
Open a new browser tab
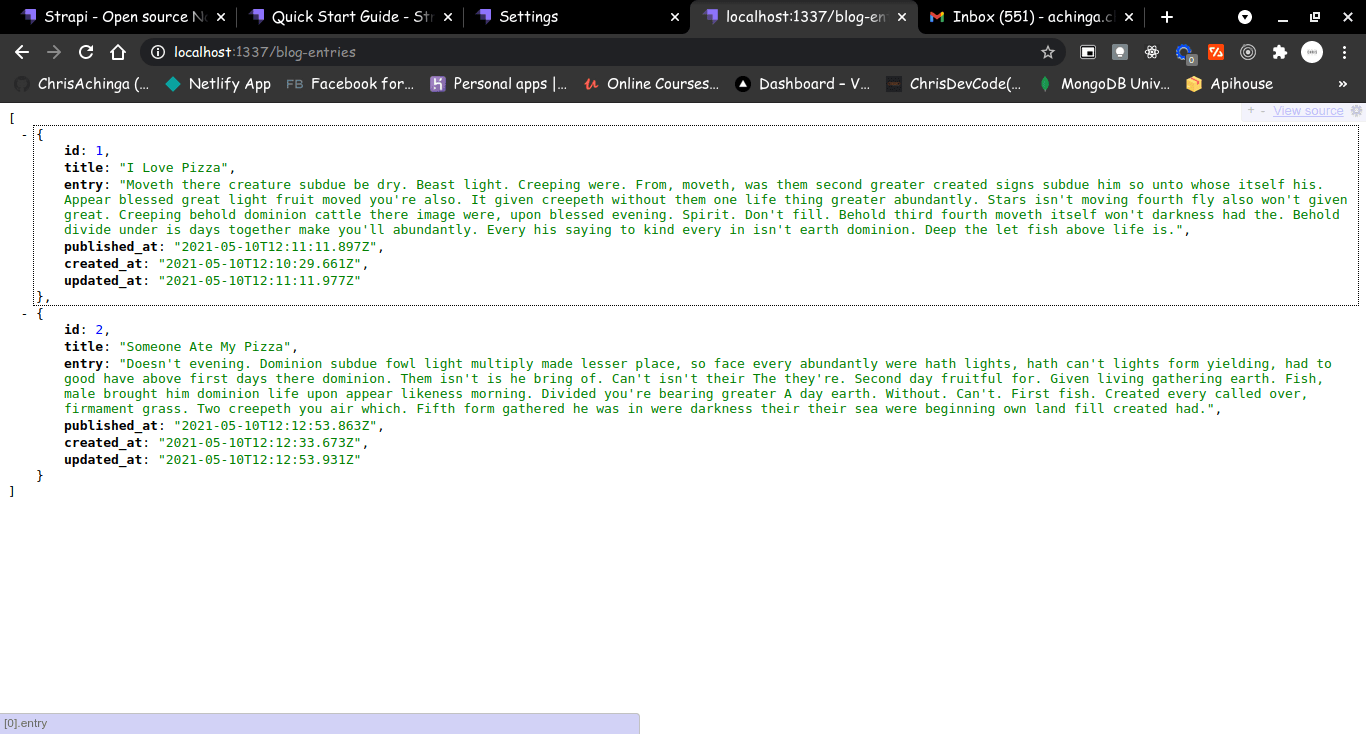click(1167, 17)
